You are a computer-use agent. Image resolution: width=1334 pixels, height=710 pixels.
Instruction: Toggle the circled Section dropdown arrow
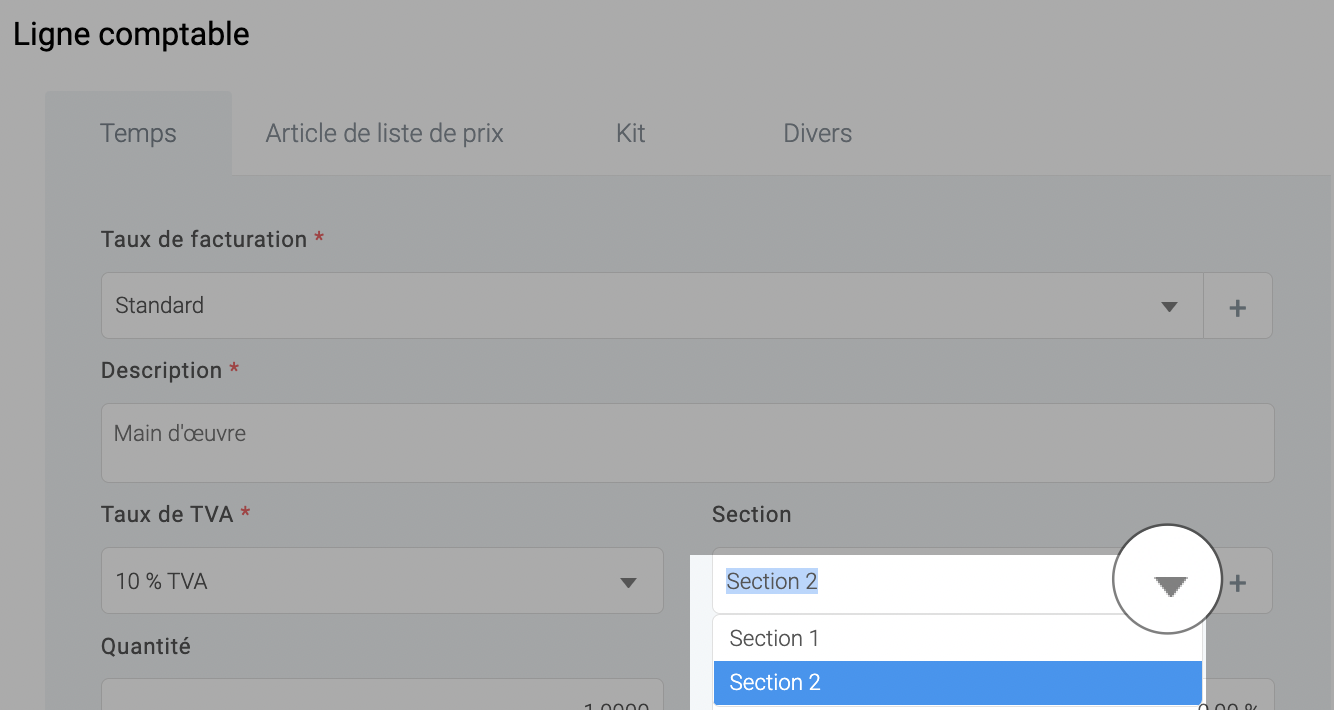(1169, 581)
